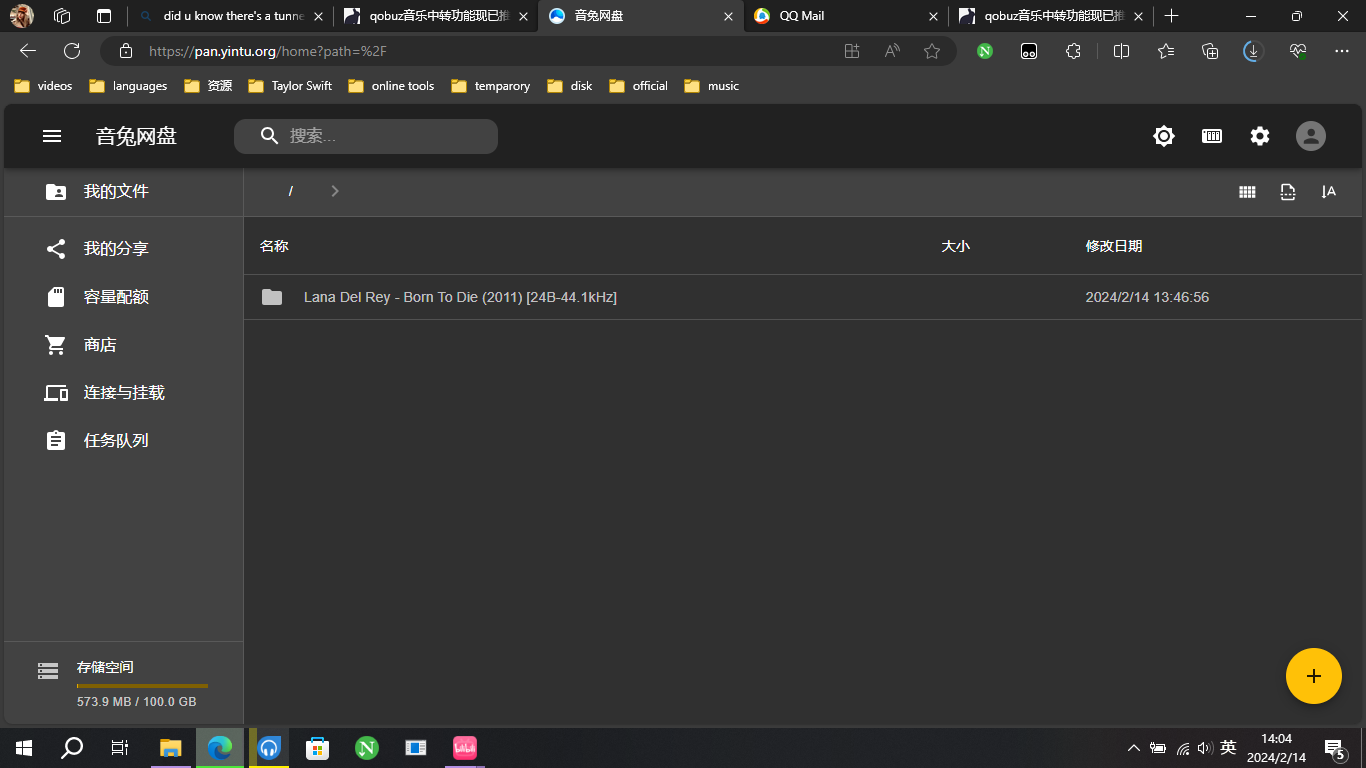Click the folder icon of Lana Del Rey row

[x=272, y=297]
